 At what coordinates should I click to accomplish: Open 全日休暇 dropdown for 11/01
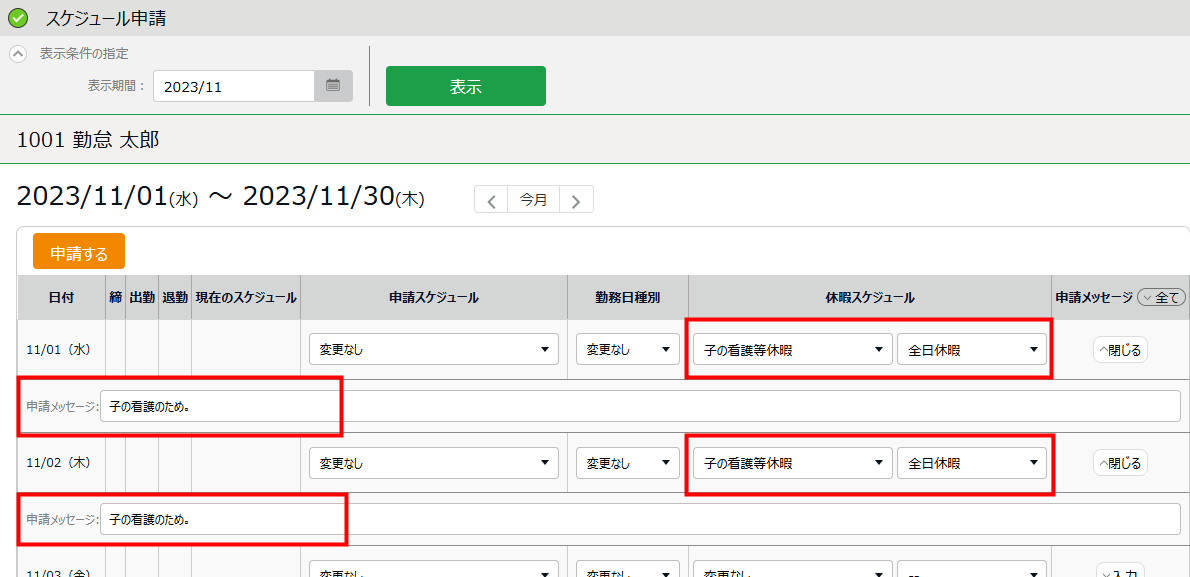[x=971, y=350]
